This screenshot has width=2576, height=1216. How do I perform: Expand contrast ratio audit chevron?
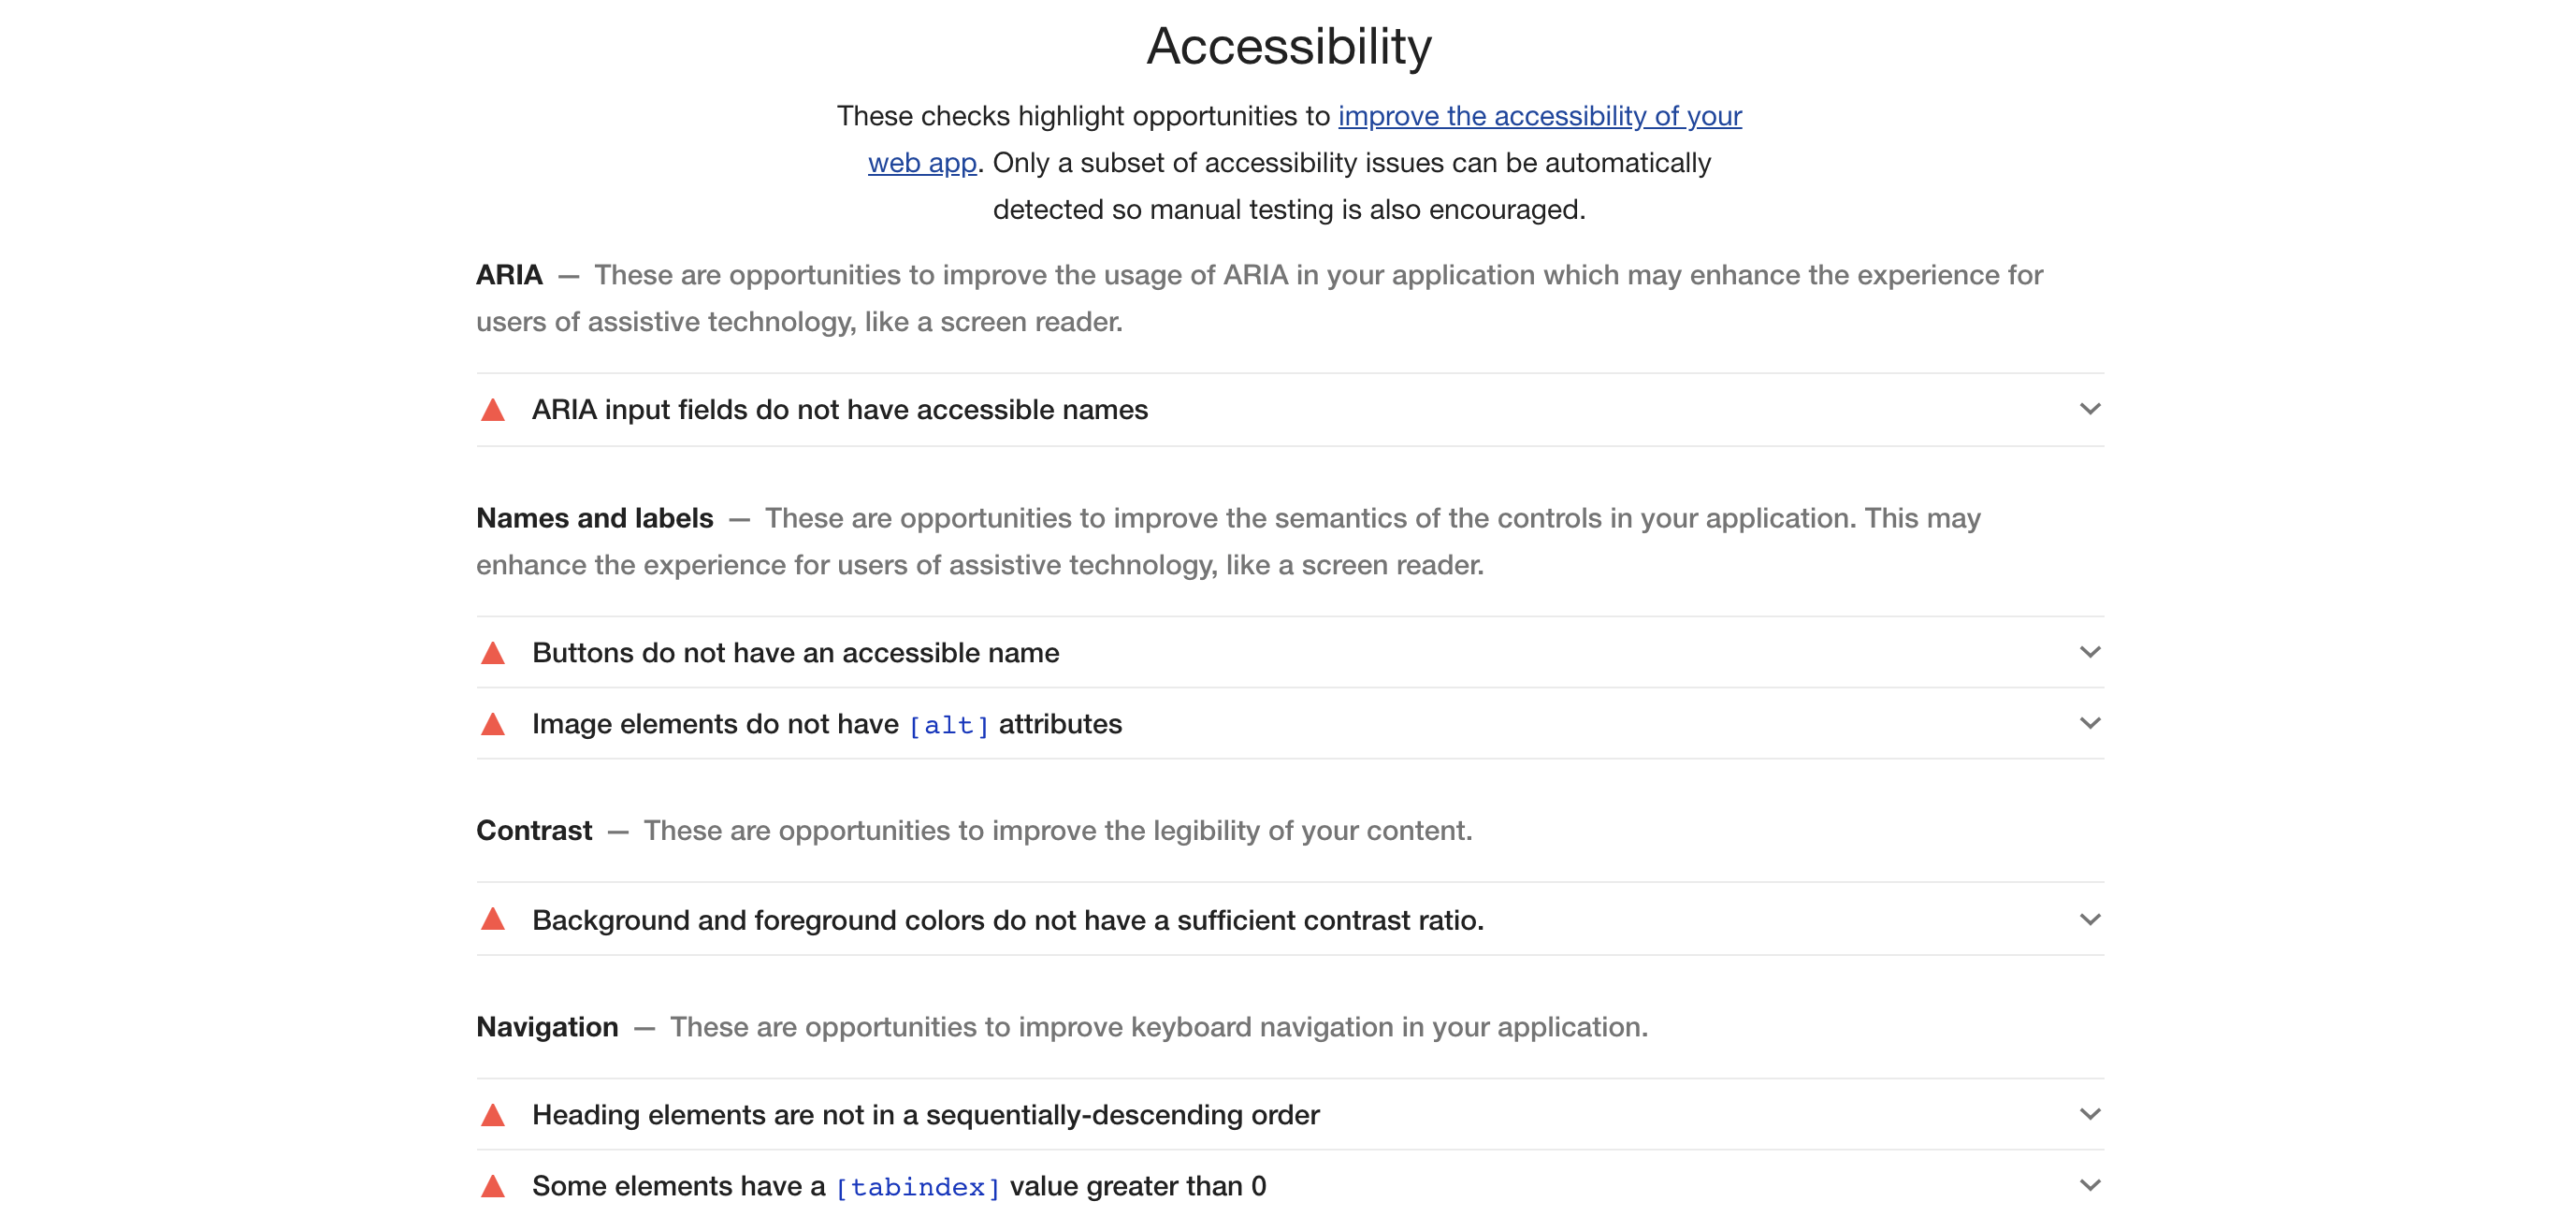tap(2089, 919)
